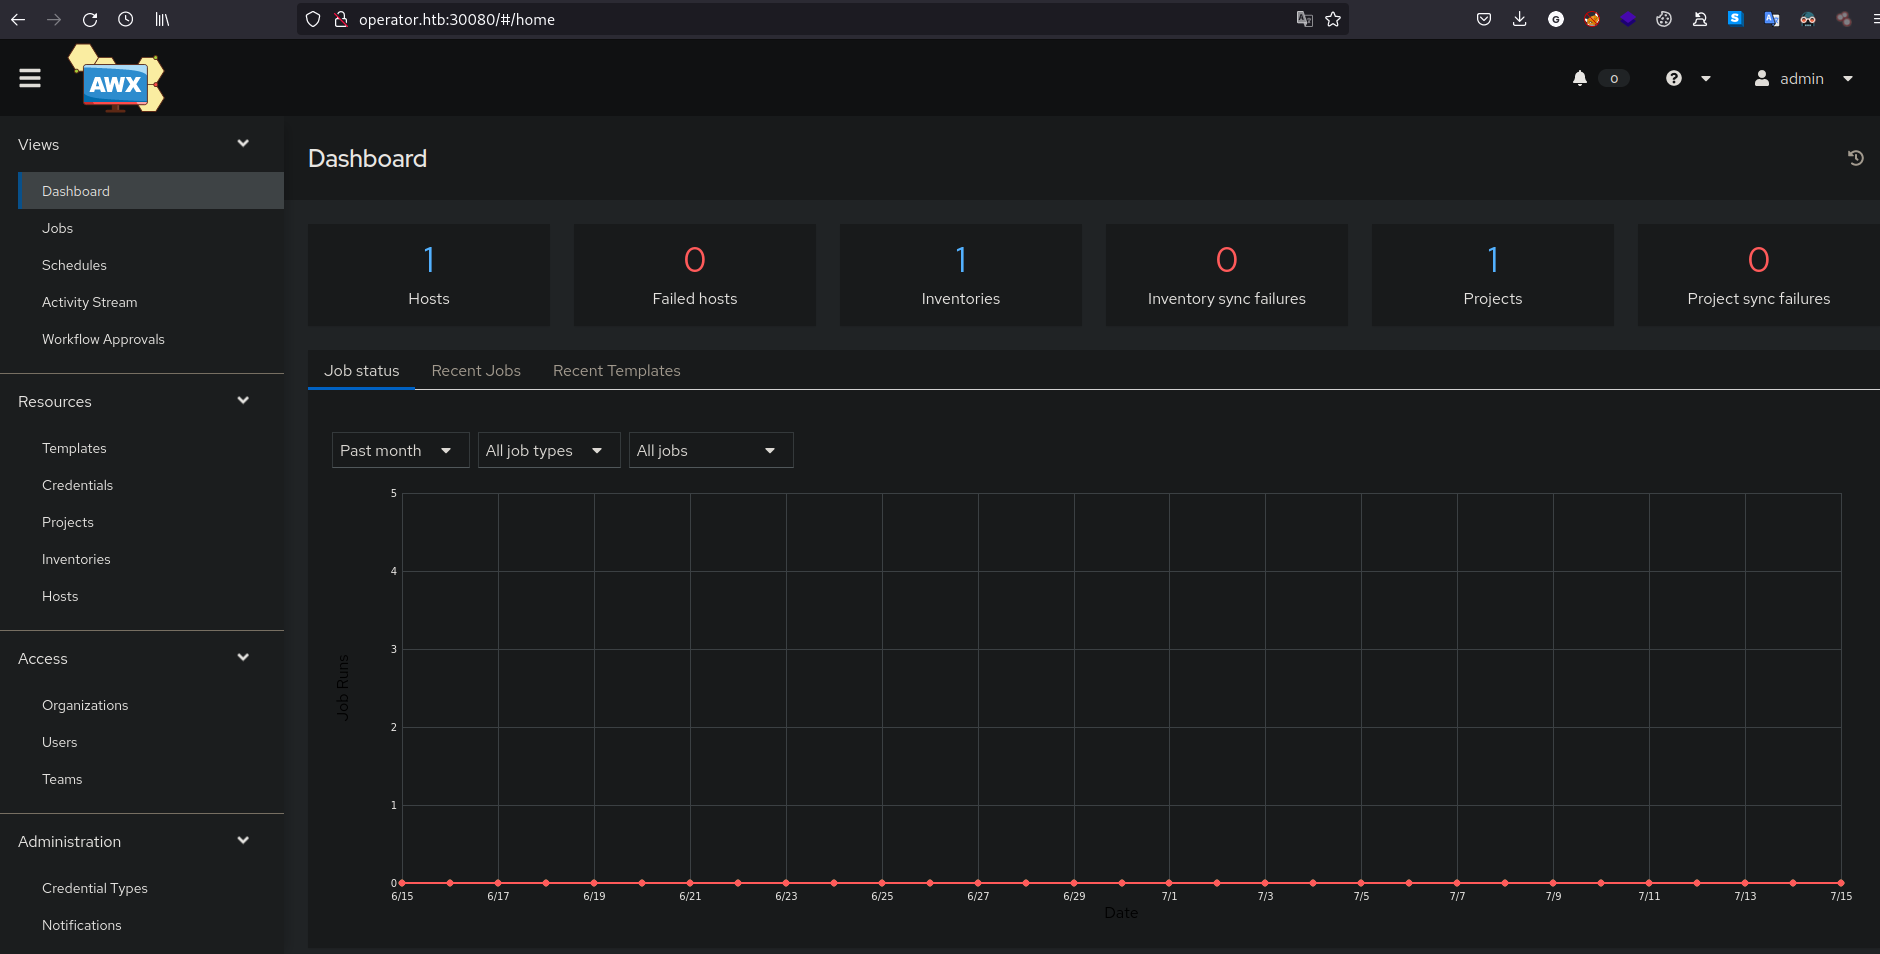Click the shield tracking protection icon

(x=313, y=19)
